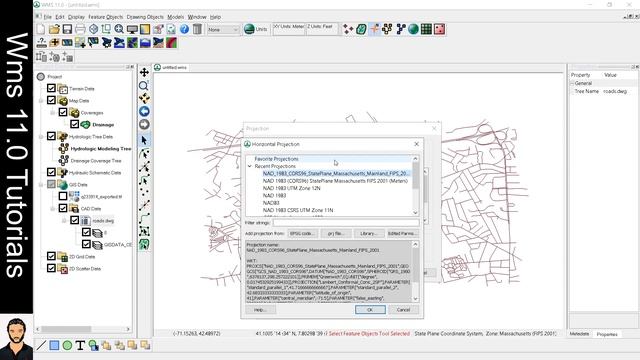Click the Save floppy disk icon
Viewport: 640px width, 360px height.
[67, 29]
